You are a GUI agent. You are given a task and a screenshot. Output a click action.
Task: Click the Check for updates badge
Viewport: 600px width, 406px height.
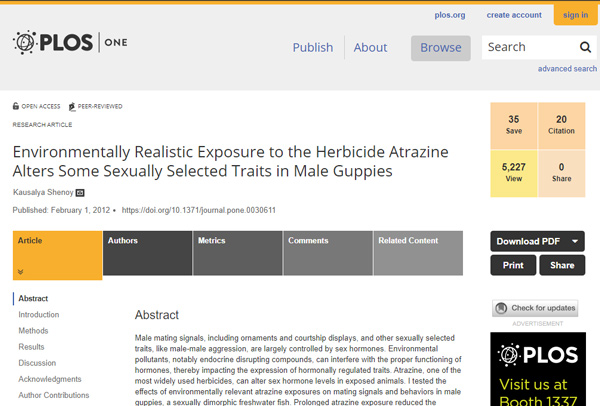535,308
